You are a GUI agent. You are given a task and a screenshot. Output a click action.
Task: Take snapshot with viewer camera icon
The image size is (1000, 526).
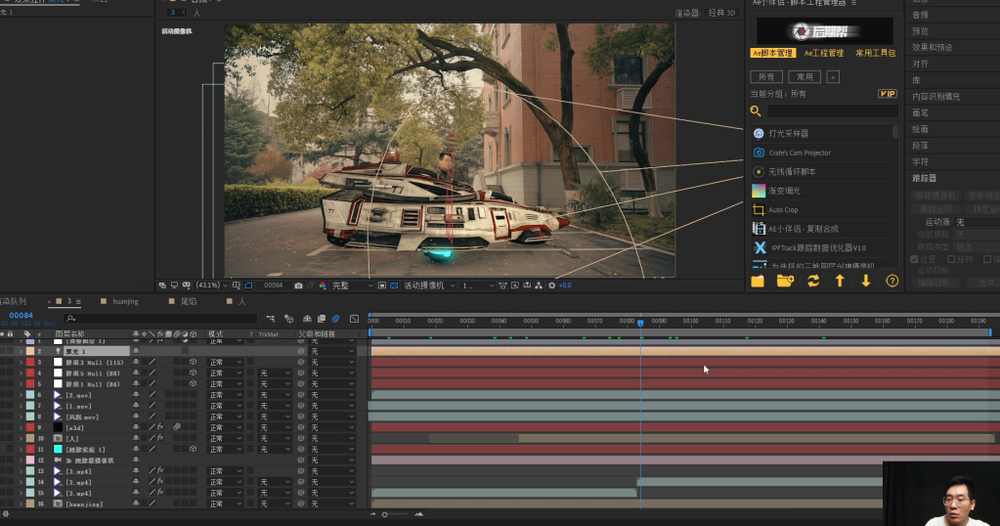point(298,286)
